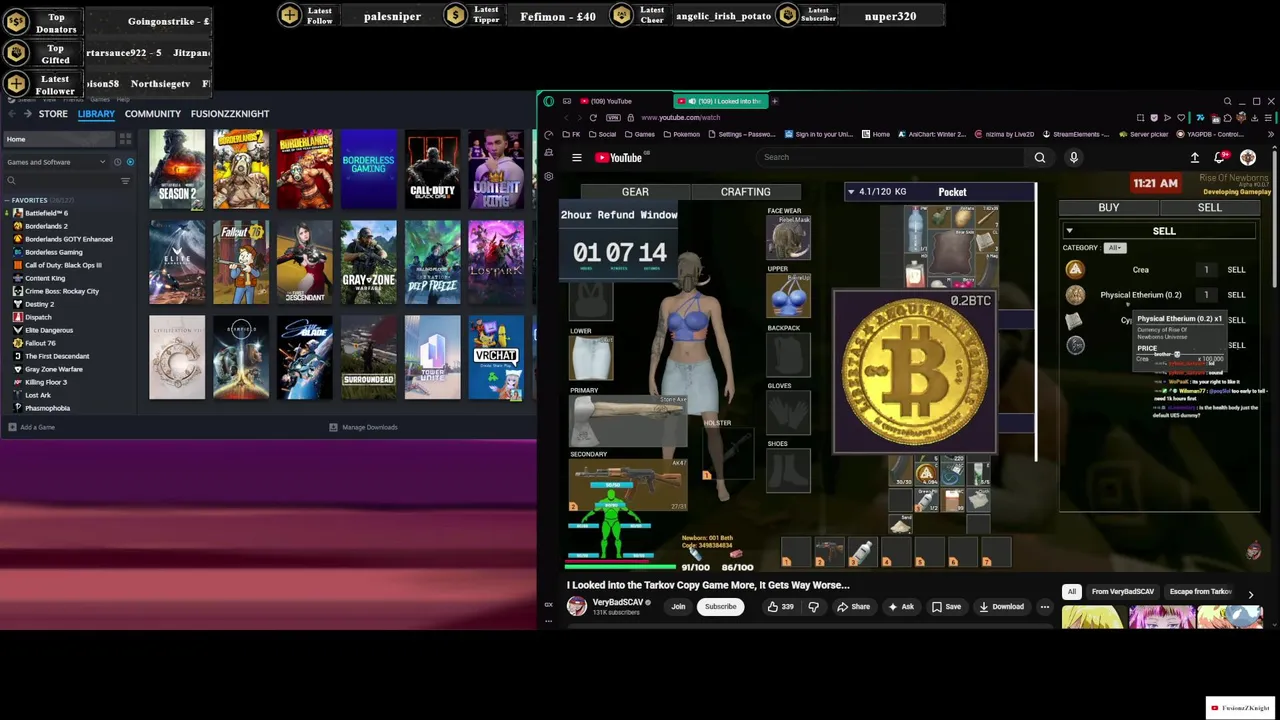Click in the YouTube Search field

coord(890,157)
